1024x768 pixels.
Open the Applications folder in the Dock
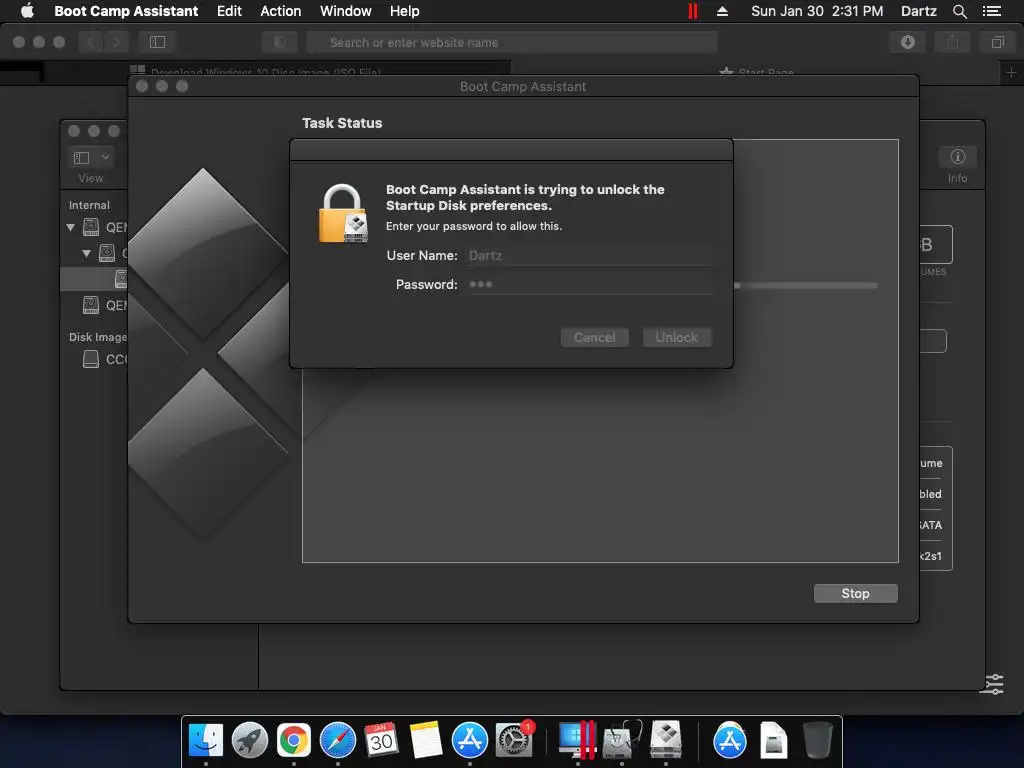tap(729, 740)
